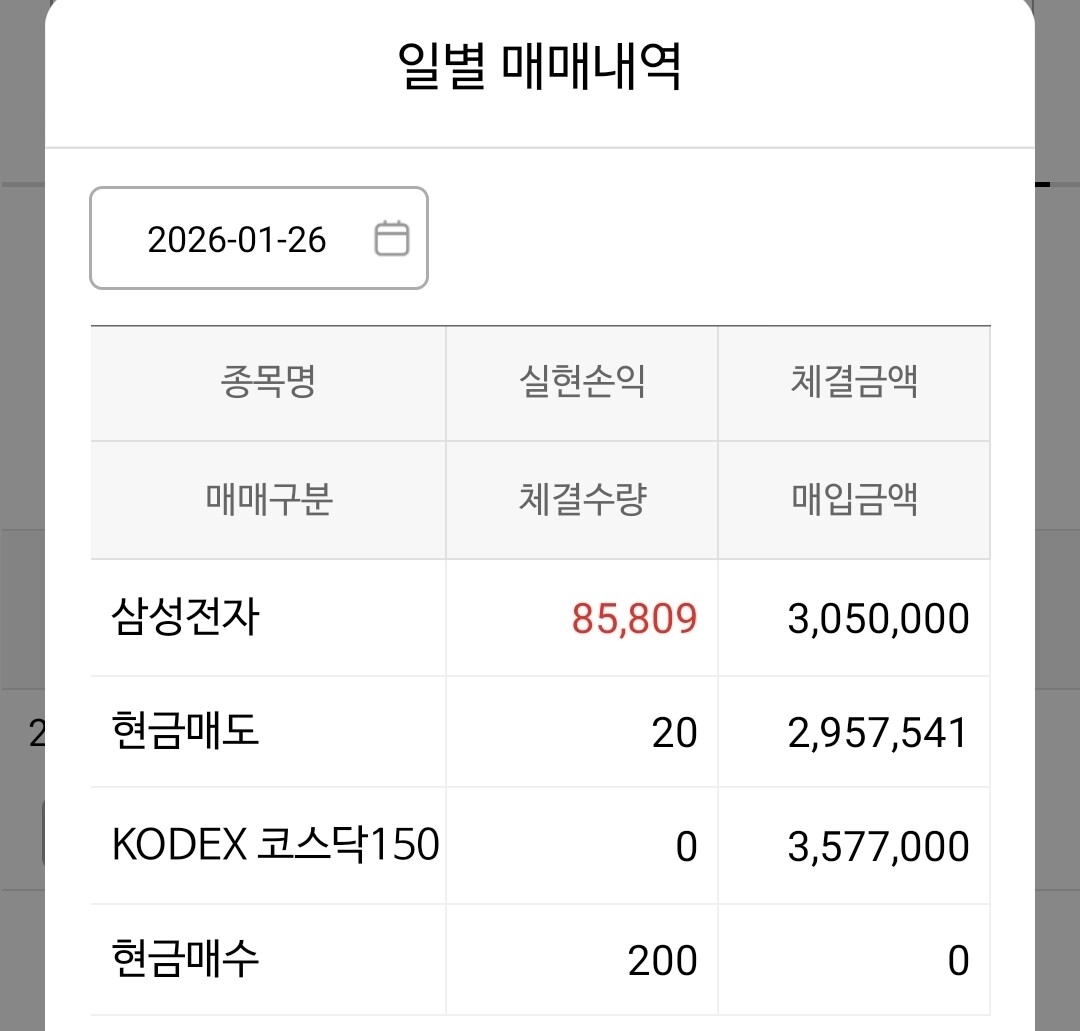Click the red 85,809 profit value
Viewport: 1080px width, 1031px height.
pyautogui.click(x=634, y=619)
